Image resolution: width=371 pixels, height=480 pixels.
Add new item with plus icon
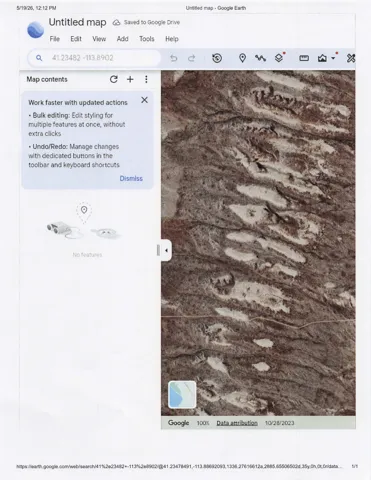tap(130, 79)
